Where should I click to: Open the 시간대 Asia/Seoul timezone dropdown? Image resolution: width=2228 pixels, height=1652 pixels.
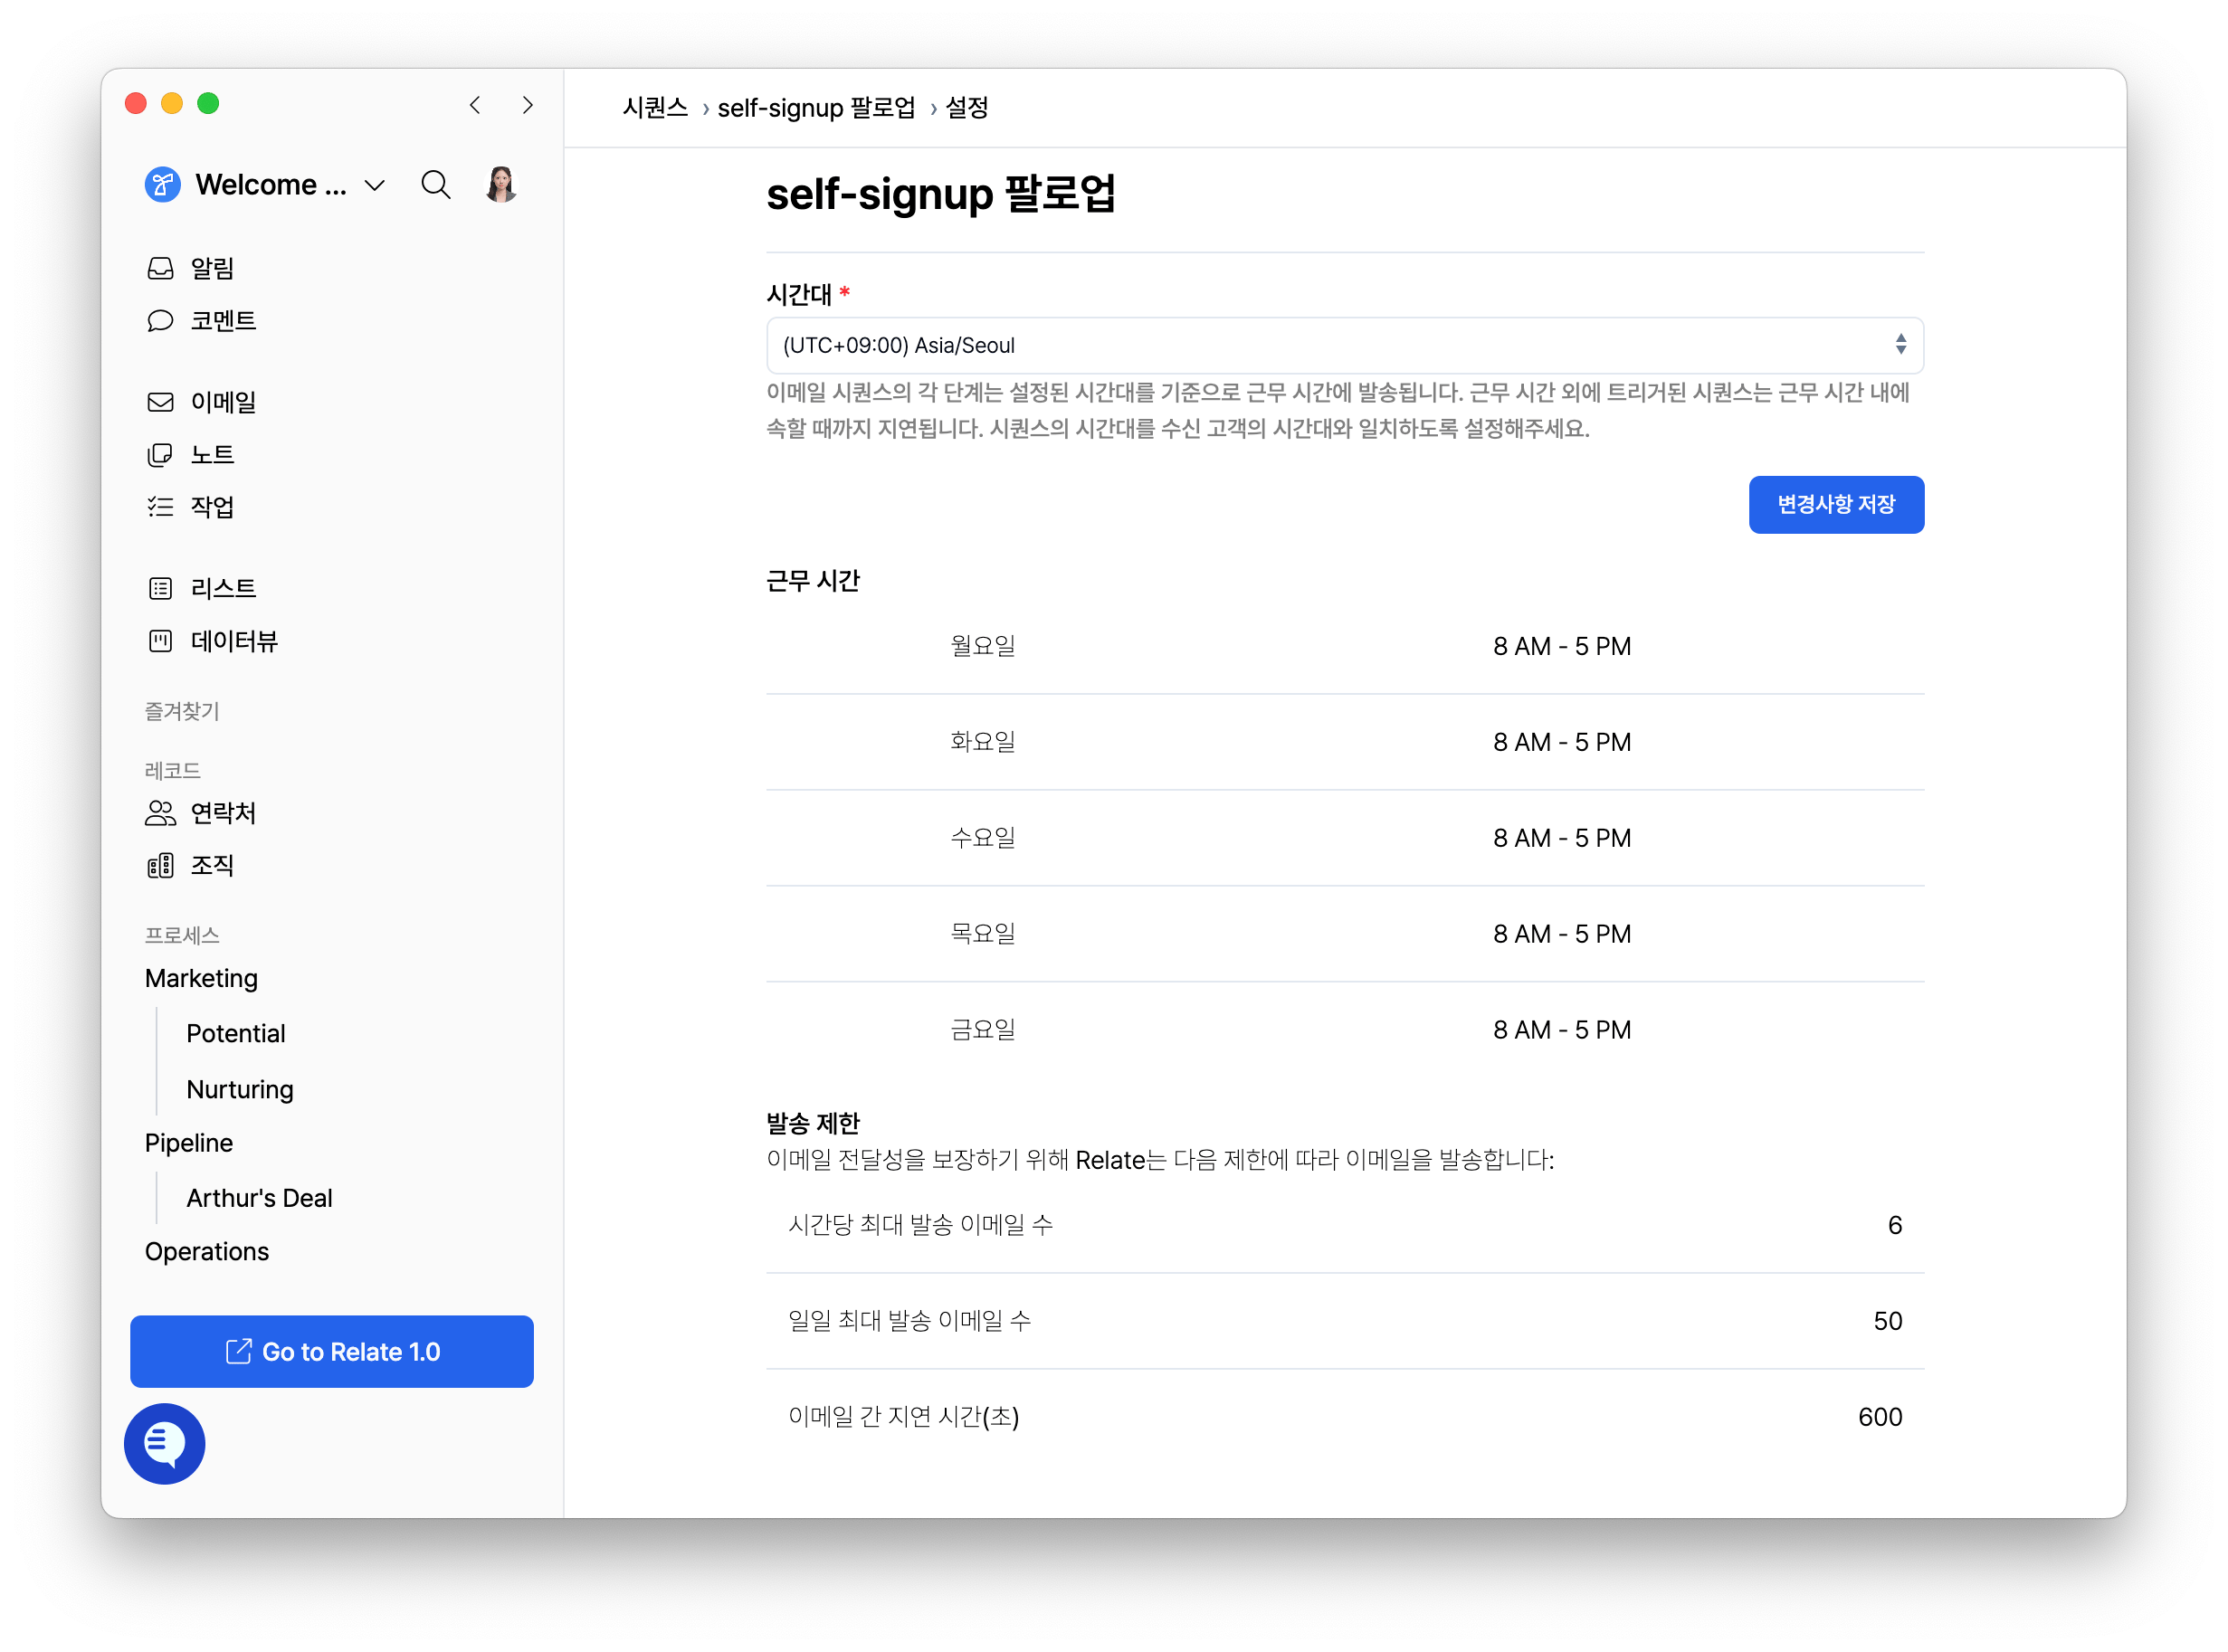[x=1345, y=345]
